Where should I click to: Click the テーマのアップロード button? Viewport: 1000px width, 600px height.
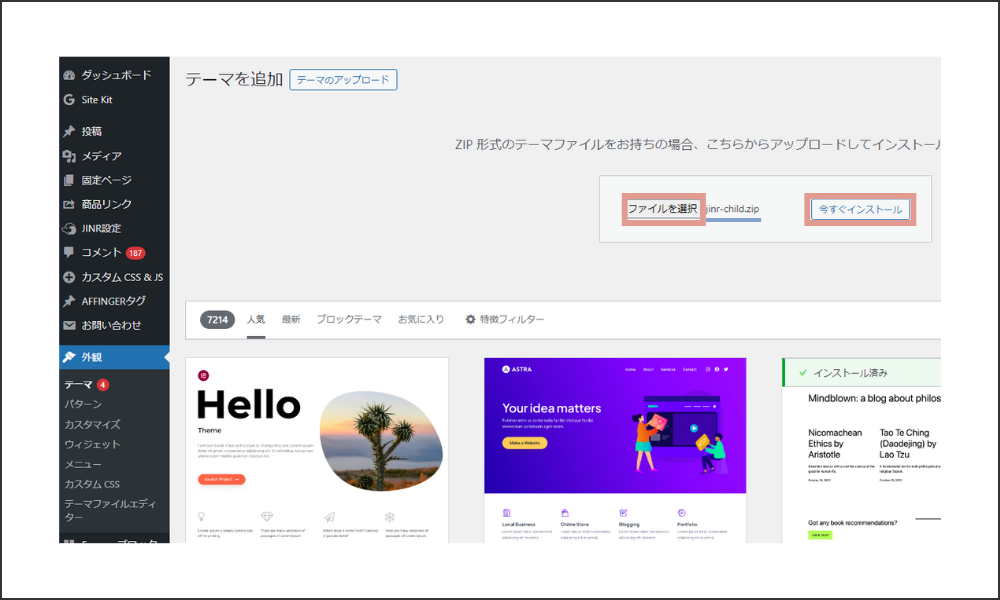click(x=343, y=80)
